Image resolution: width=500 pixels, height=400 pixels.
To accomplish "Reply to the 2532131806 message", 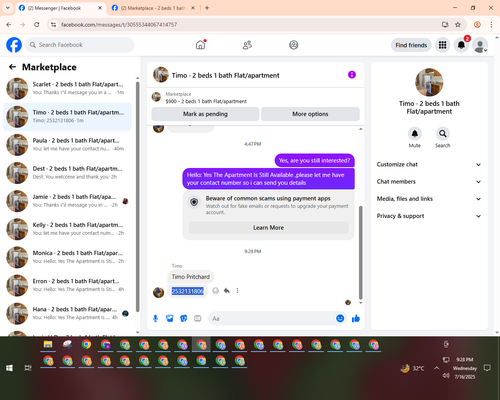I will point(227,291).
